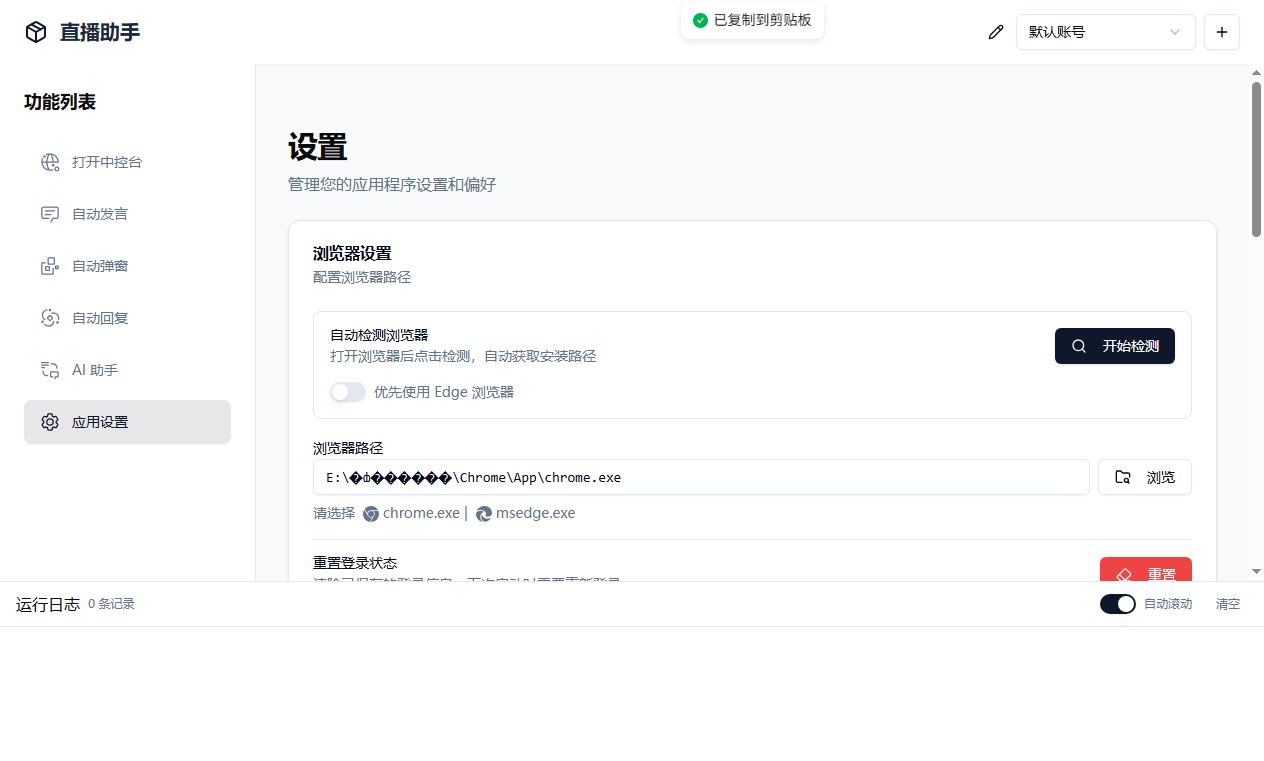Click the Chrome logo icon
This screenshot has width=1264, height=761.
pos(371,514)
